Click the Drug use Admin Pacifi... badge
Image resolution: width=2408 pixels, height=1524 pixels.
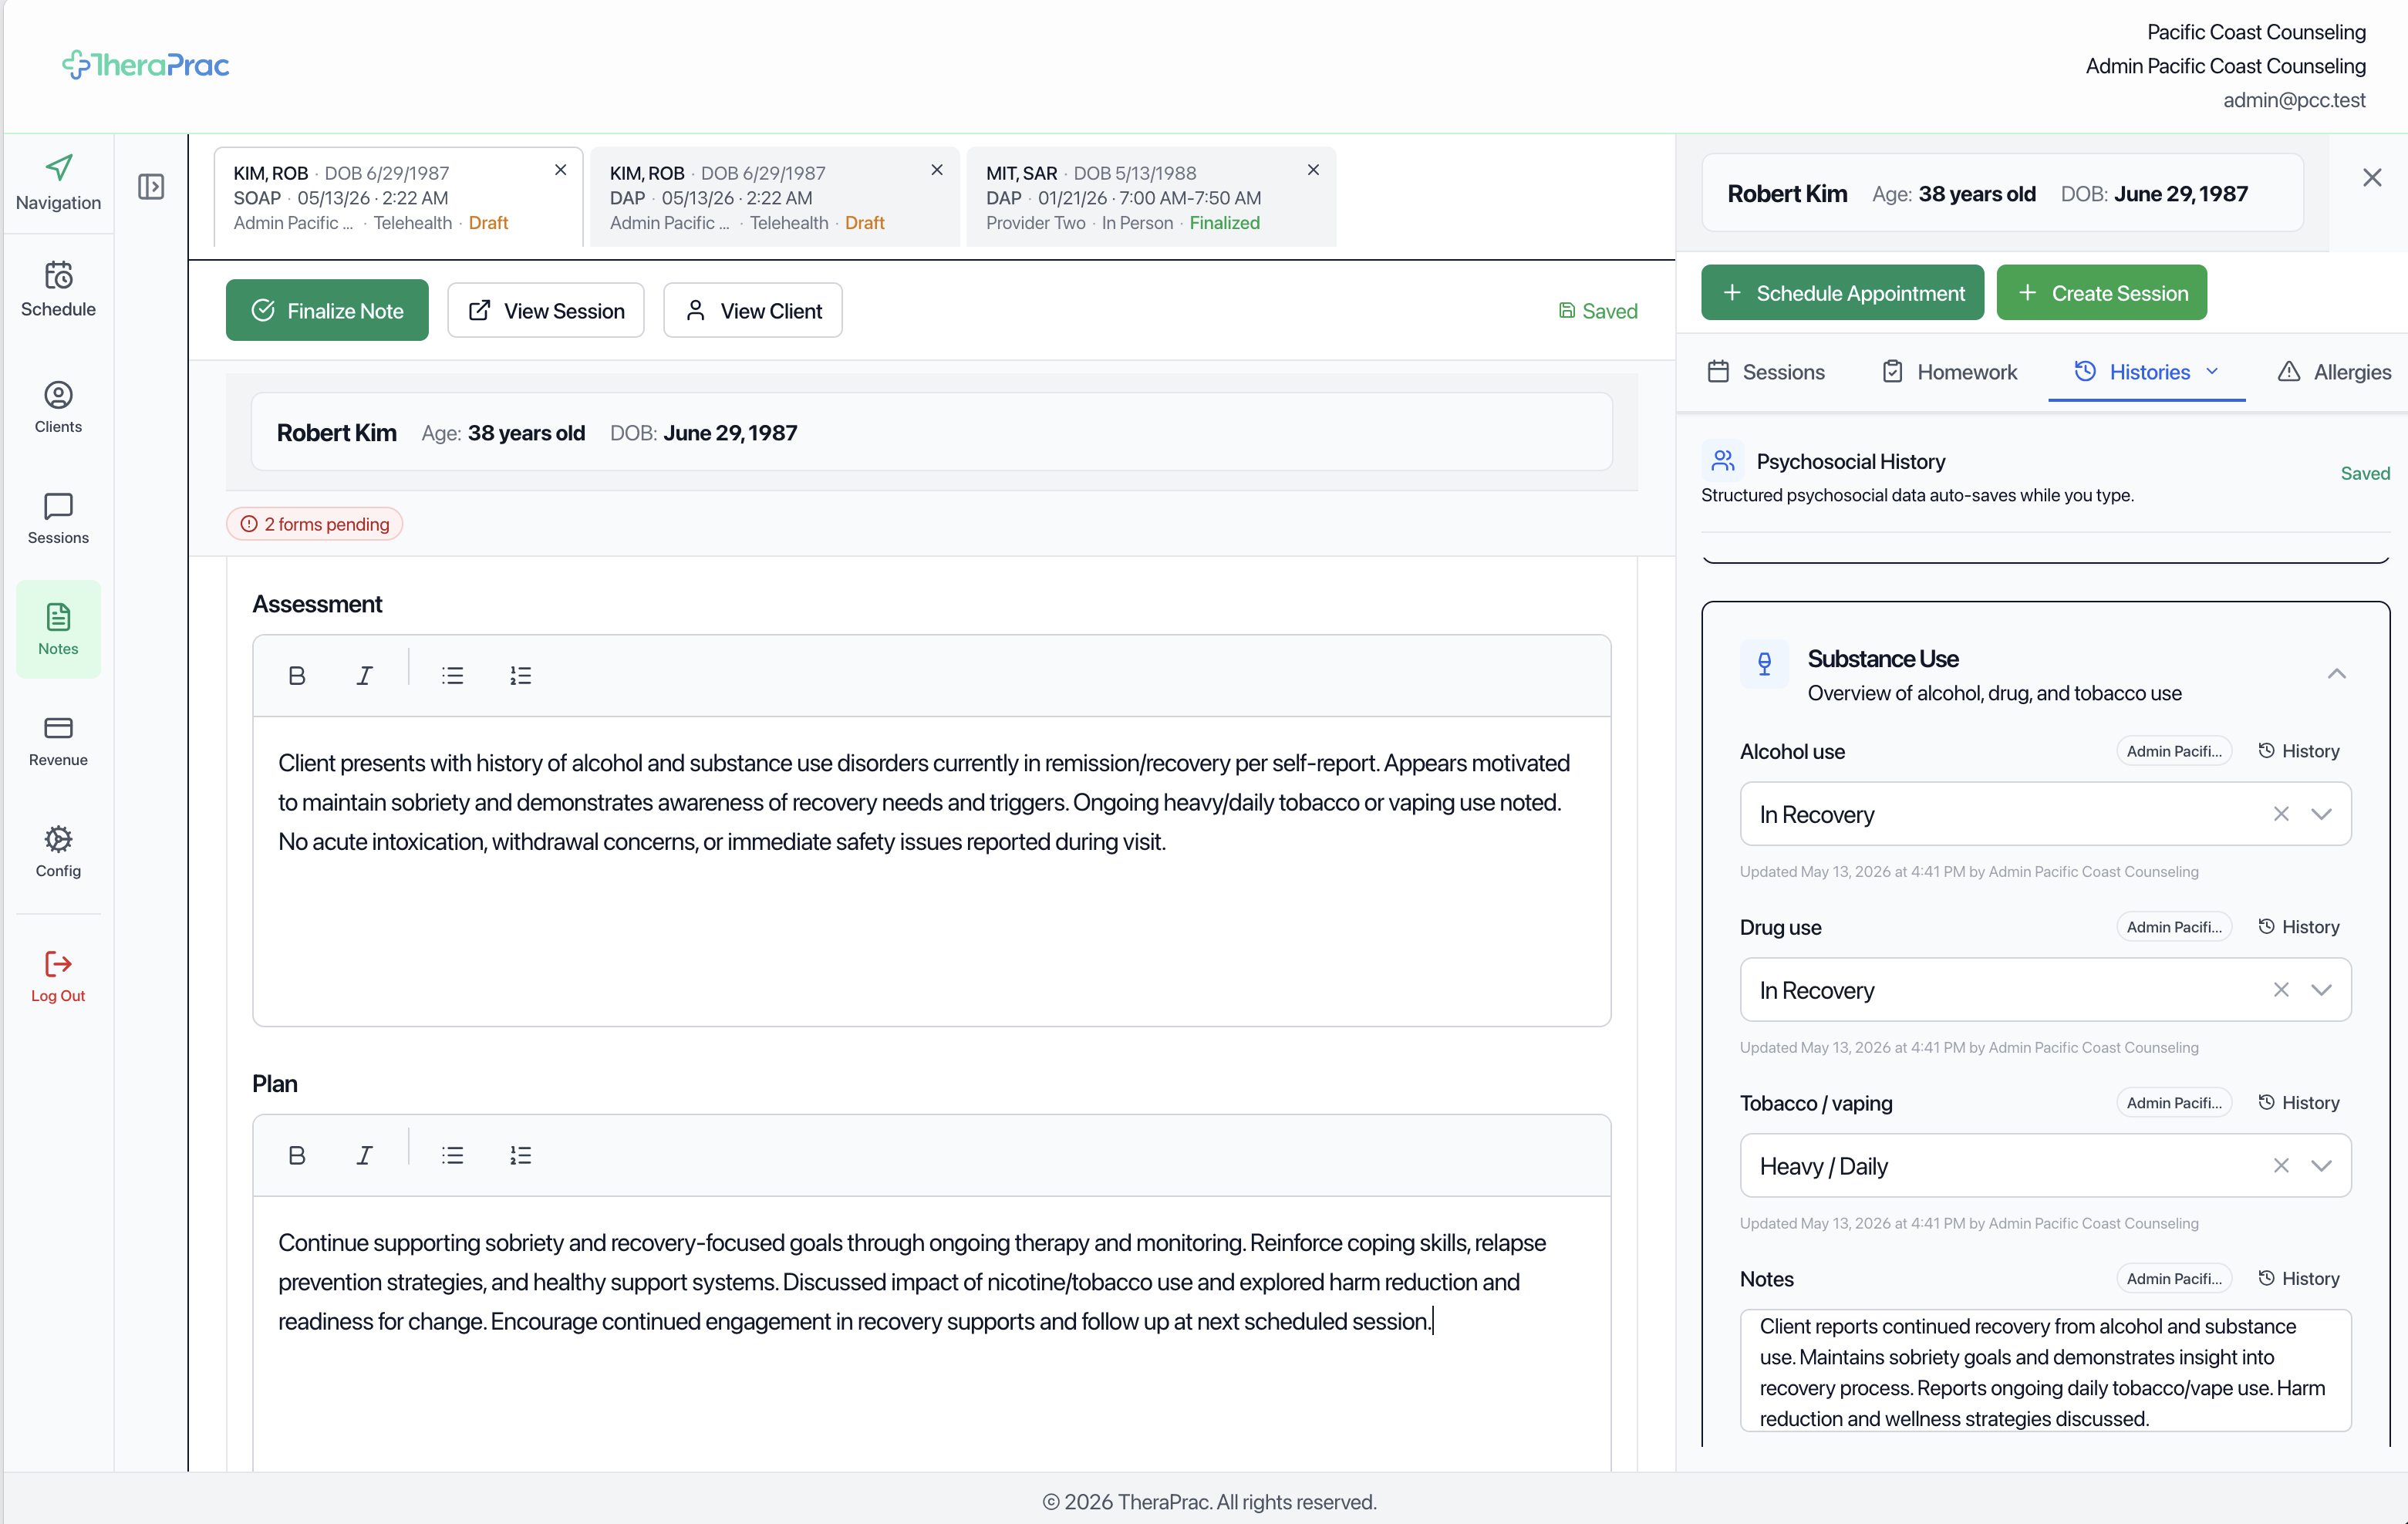[2174, 927]
